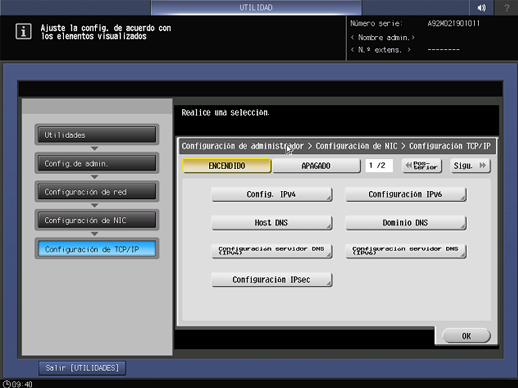Open Config. IPv4 settings
The width and height of the screenshot is (518, 388).
(272, 194)
